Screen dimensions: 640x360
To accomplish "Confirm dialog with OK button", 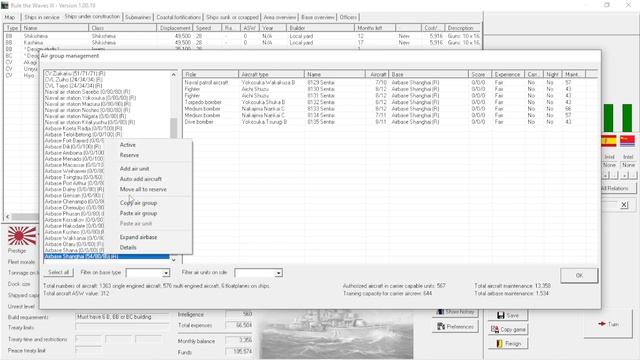I will (579, 276).
